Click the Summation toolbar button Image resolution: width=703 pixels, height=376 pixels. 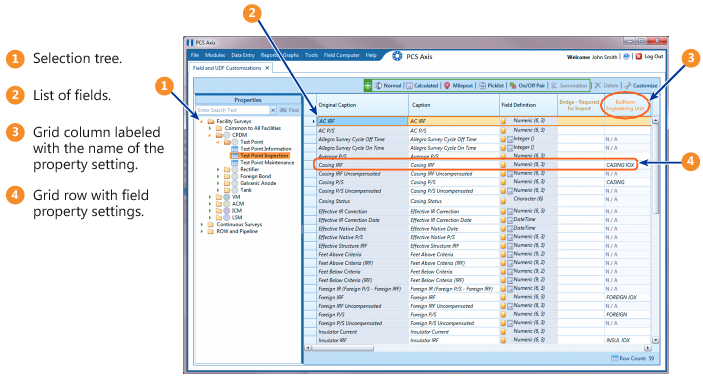568,85
